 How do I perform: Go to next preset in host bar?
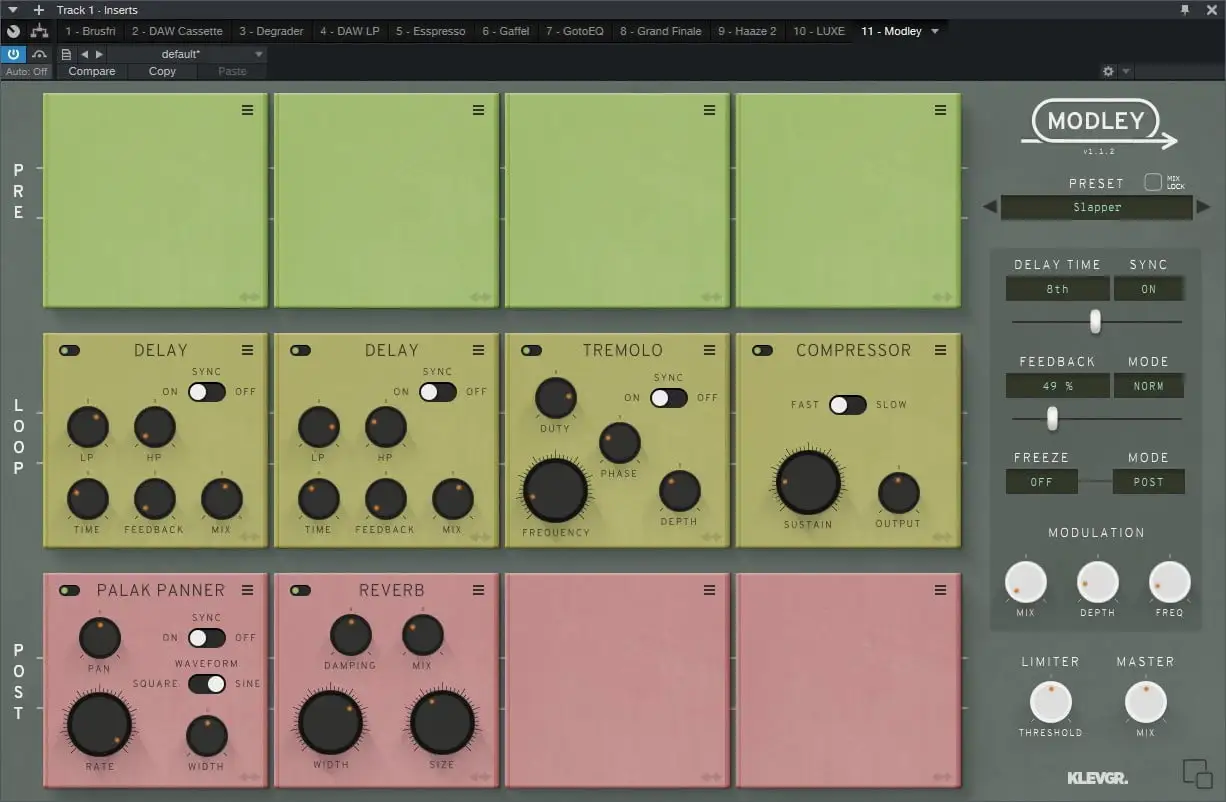point(98,54)
